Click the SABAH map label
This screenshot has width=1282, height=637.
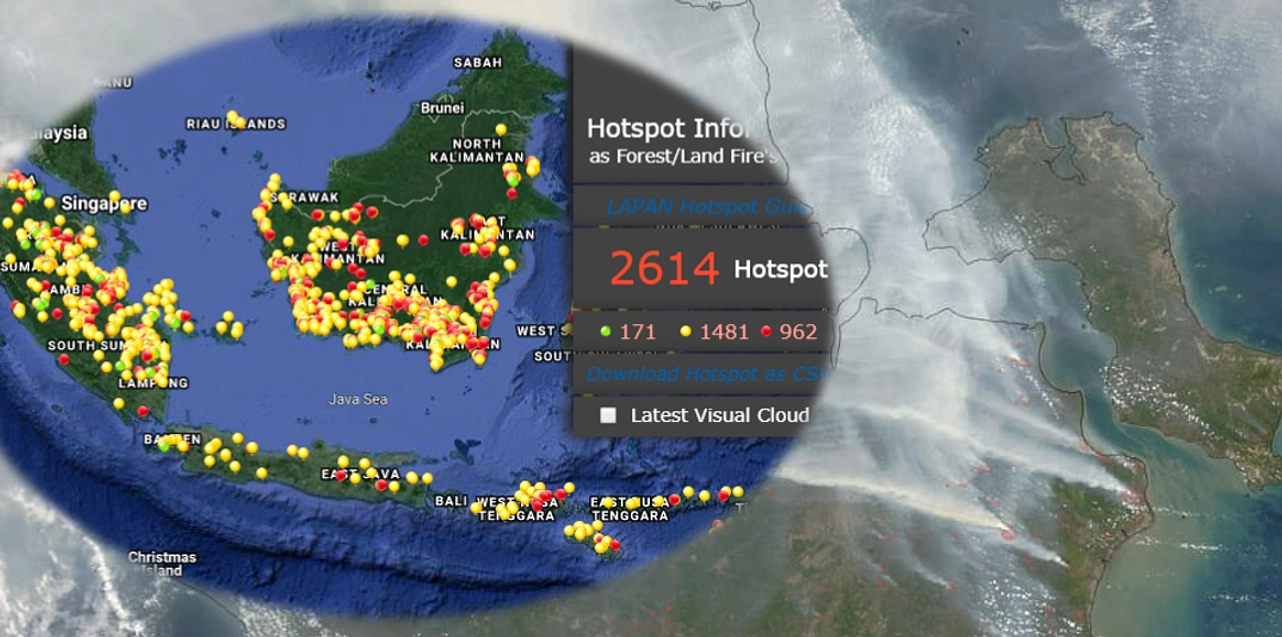(477, 62)
